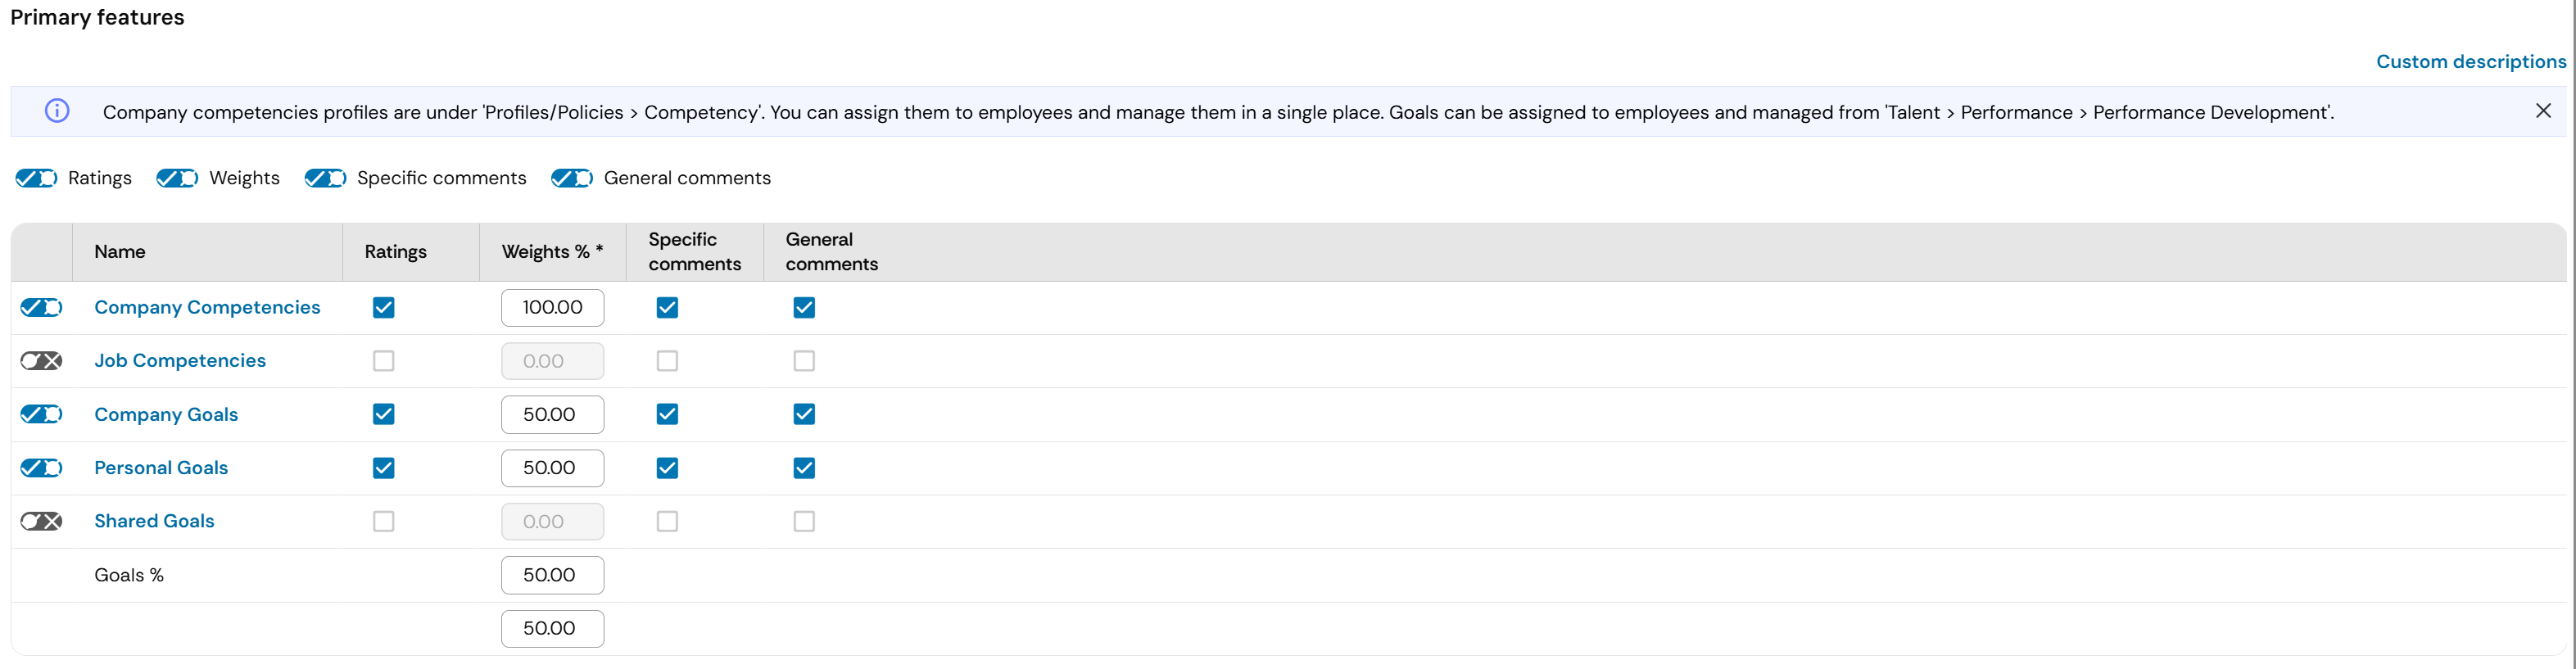Disable the Company Goals row toggle
The height and width of the screenshot is (669, 2576).
(x=42, y=414)
